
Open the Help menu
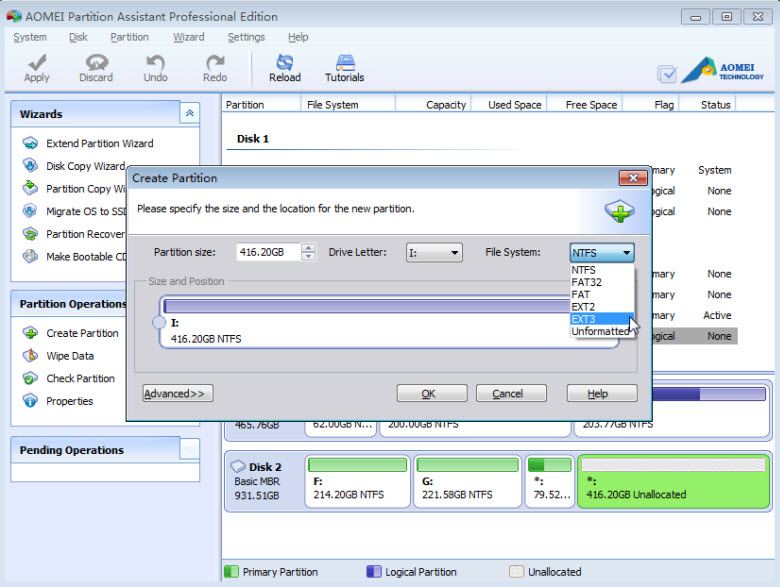click(298, 37)
